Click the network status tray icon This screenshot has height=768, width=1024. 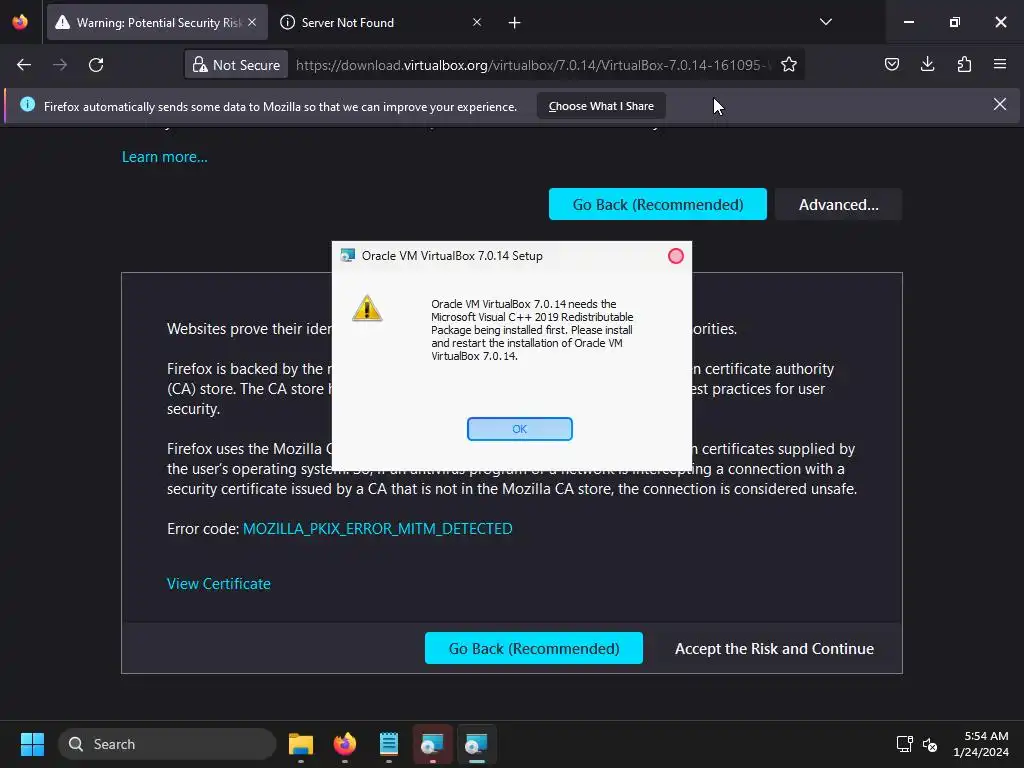[904, 744]
